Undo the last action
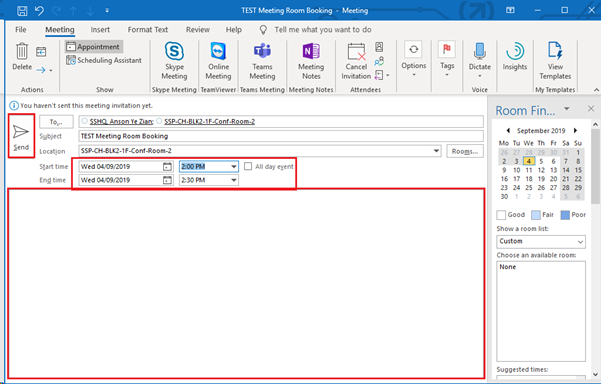Screen dimensions: 601x384 click(x=39, y=10)
